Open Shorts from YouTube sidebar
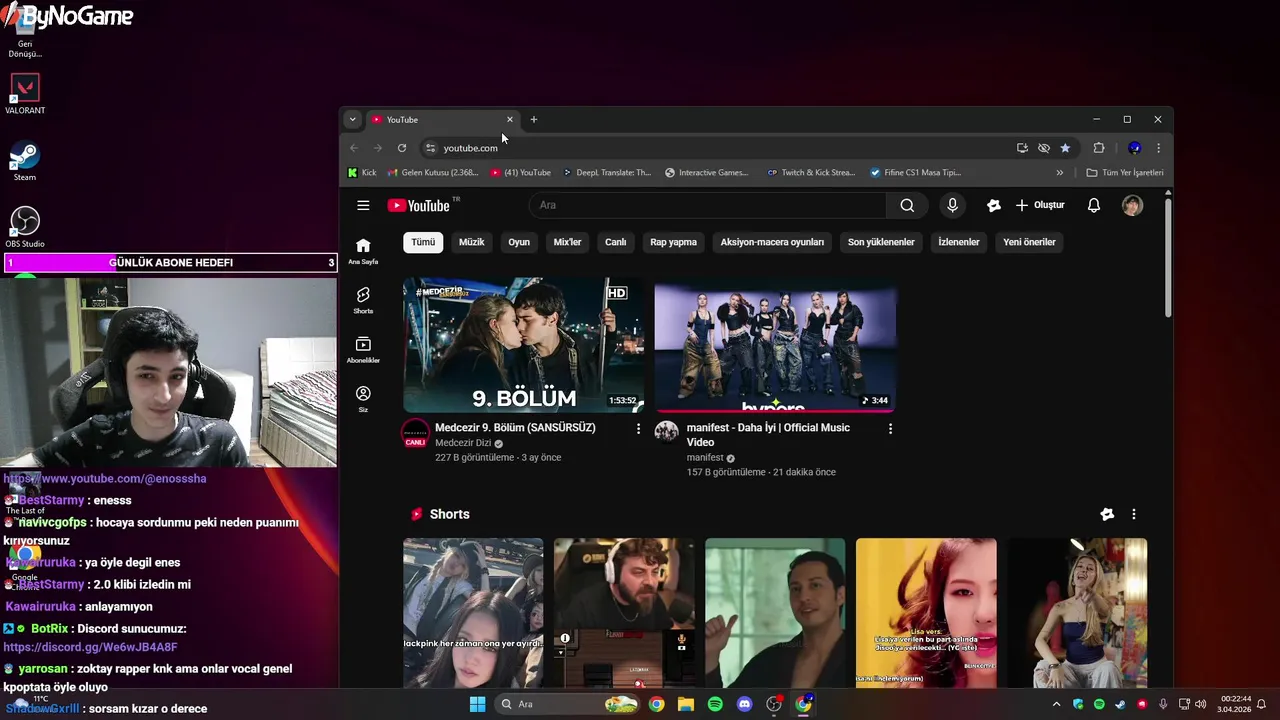Screen dimensions: 1280x720 (x=363, y=300)
